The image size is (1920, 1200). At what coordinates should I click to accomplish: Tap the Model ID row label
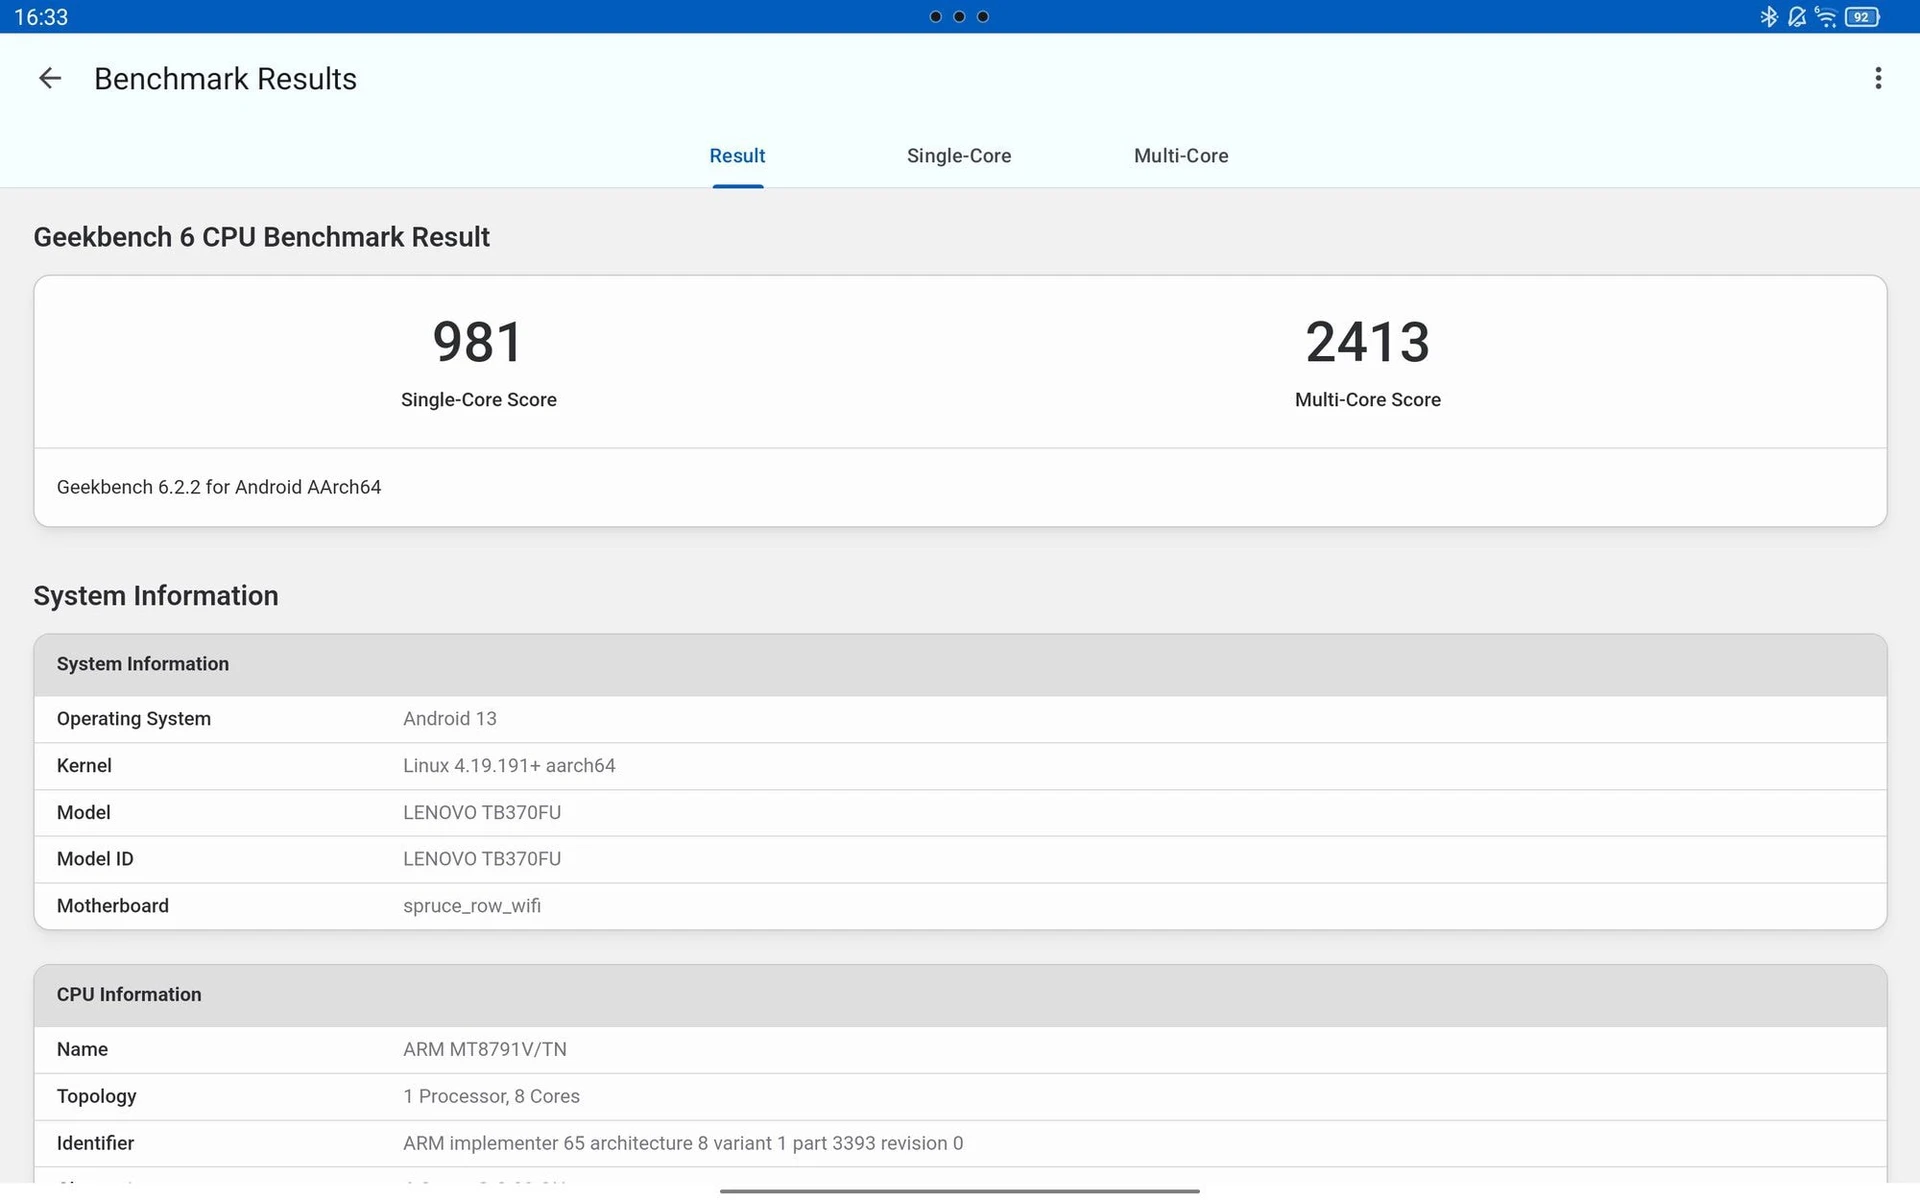click(x=95, y=859)
